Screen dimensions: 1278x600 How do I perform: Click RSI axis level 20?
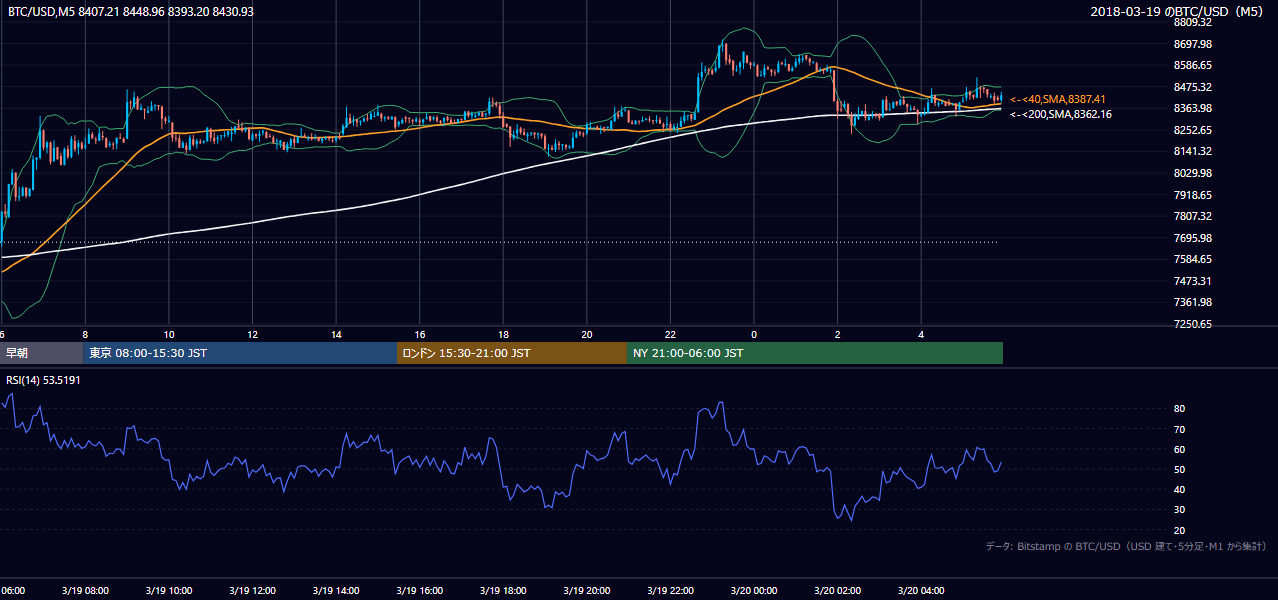click(x=1180, y=530)
